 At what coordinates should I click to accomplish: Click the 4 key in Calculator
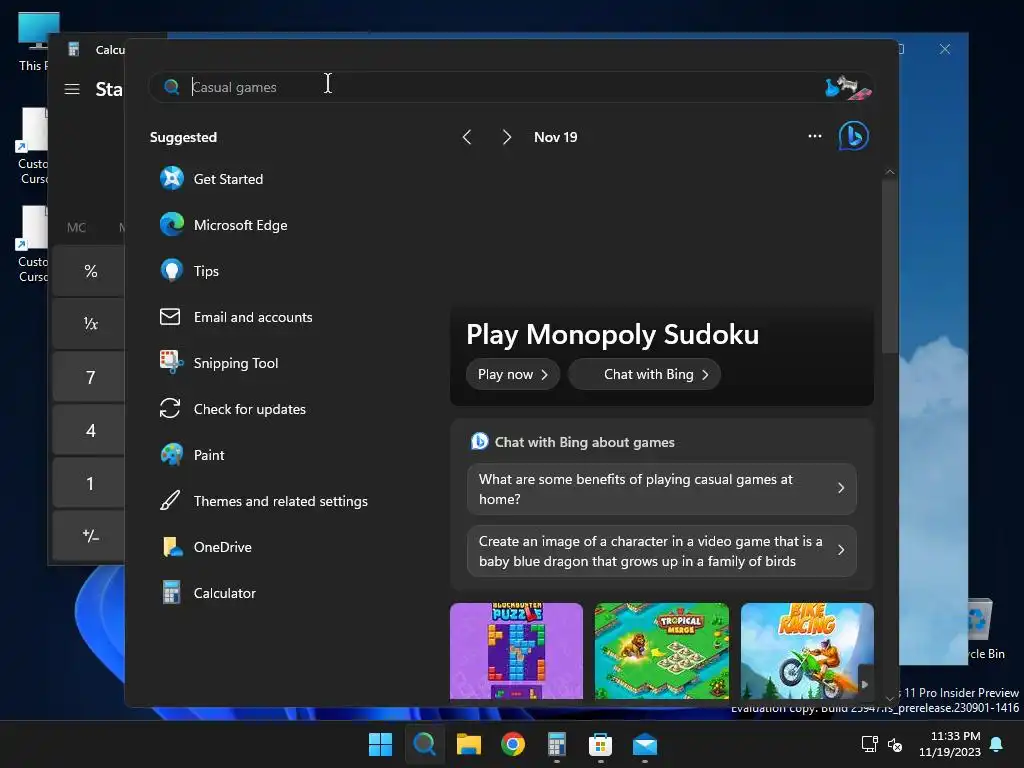pyautogui.click(x=89, y=430)
